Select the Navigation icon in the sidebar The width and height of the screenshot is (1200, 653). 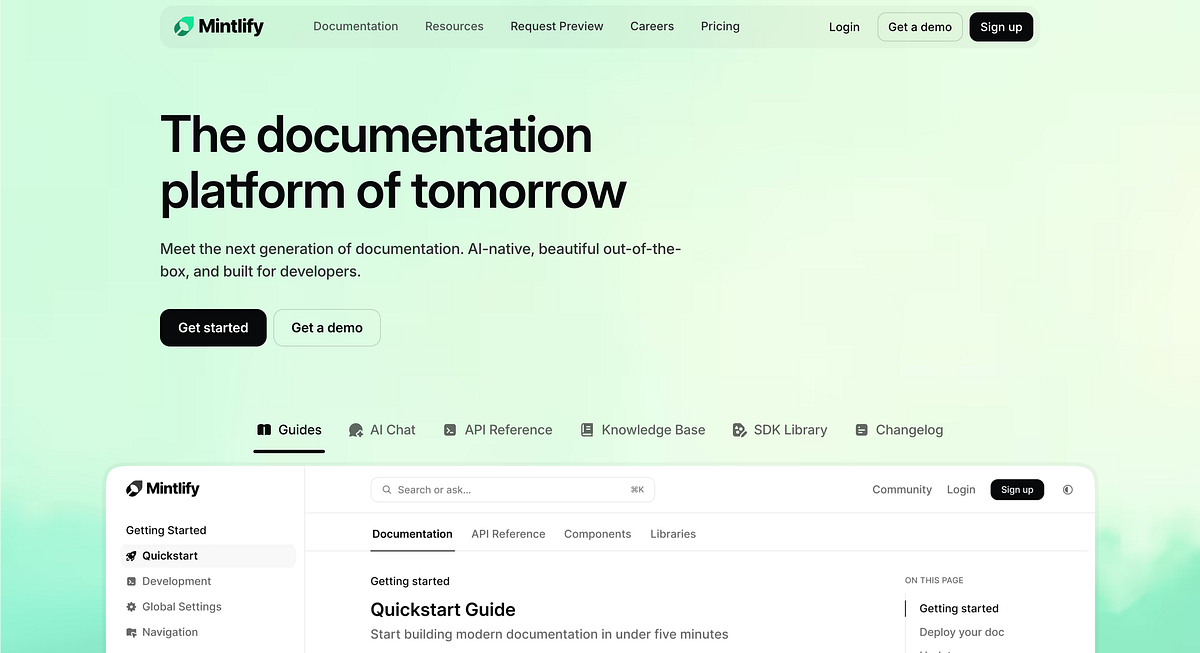(131, 632)
